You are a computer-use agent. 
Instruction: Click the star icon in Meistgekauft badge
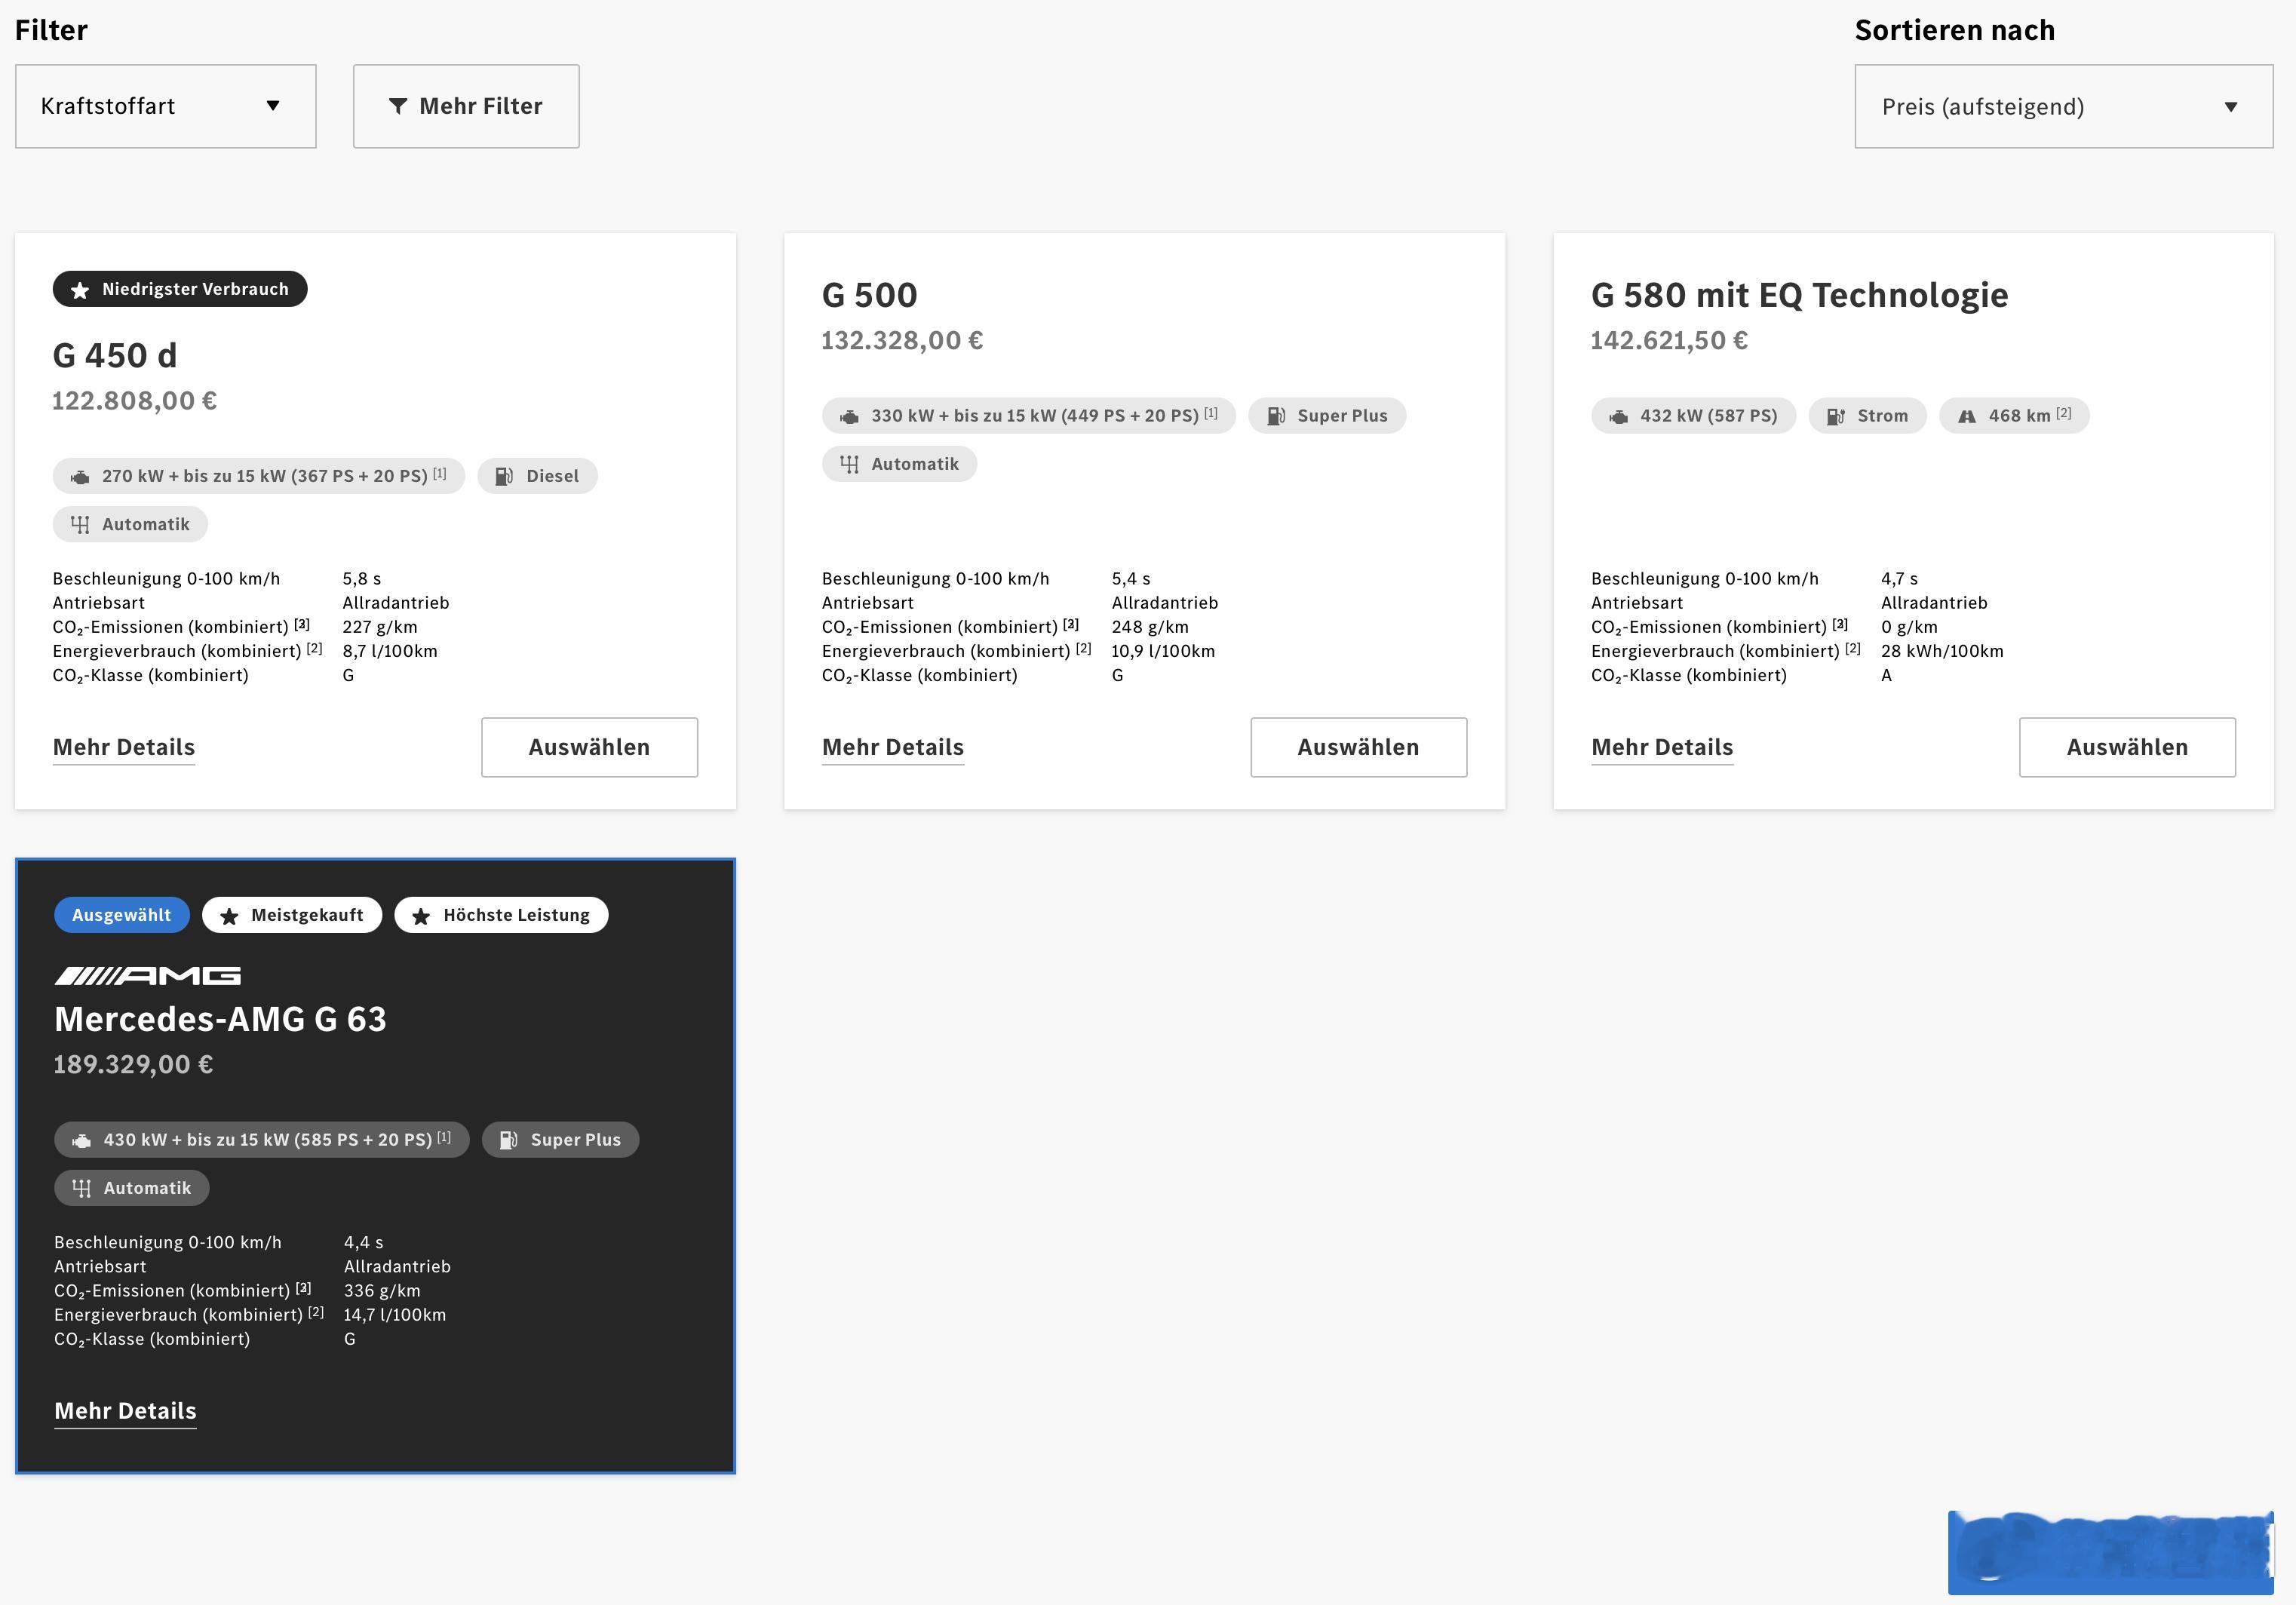229,916
